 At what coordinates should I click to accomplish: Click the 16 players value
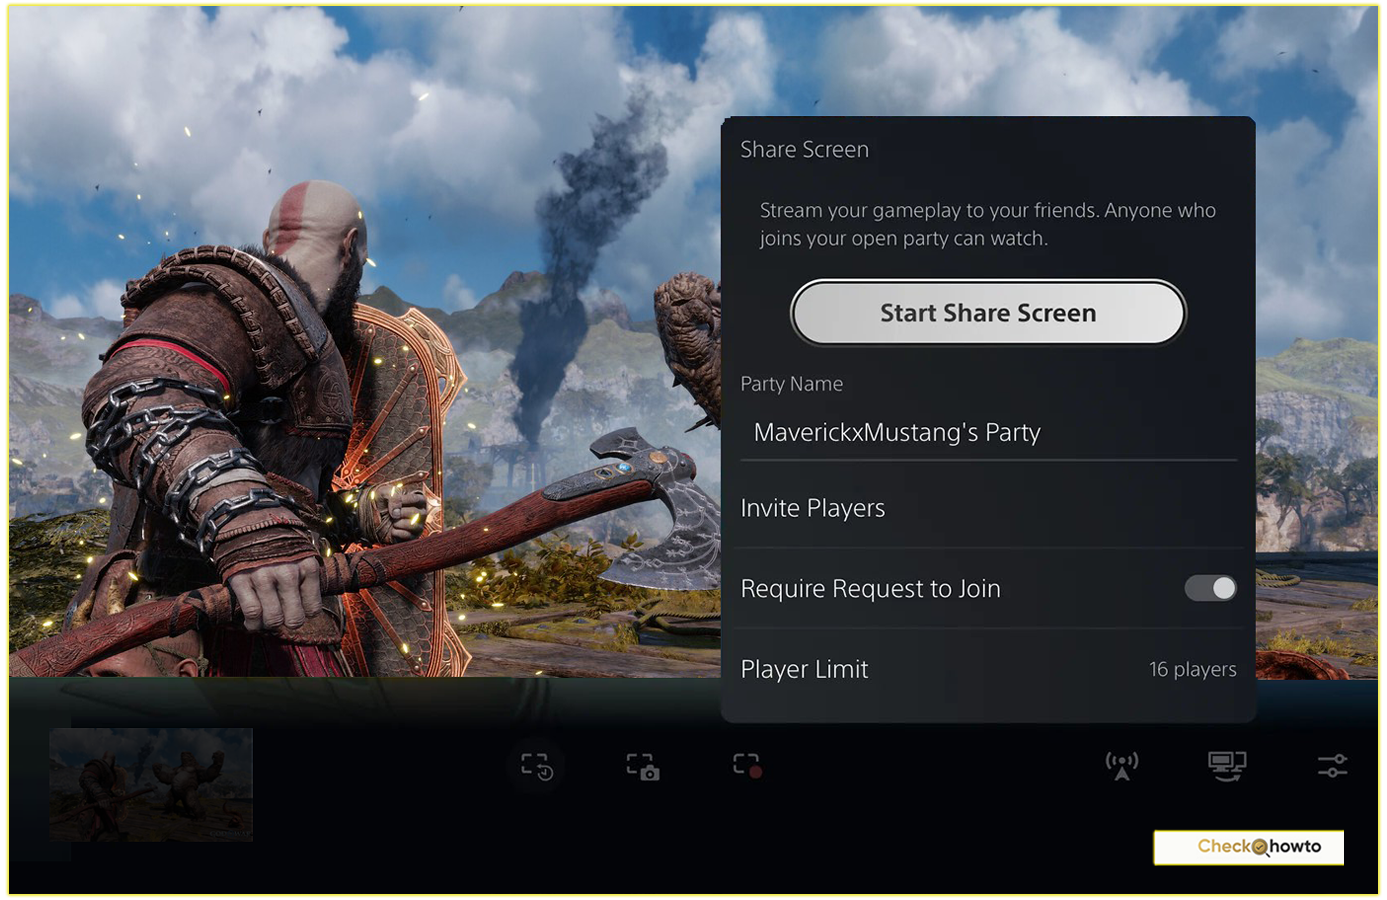[x=1192, y=669]
